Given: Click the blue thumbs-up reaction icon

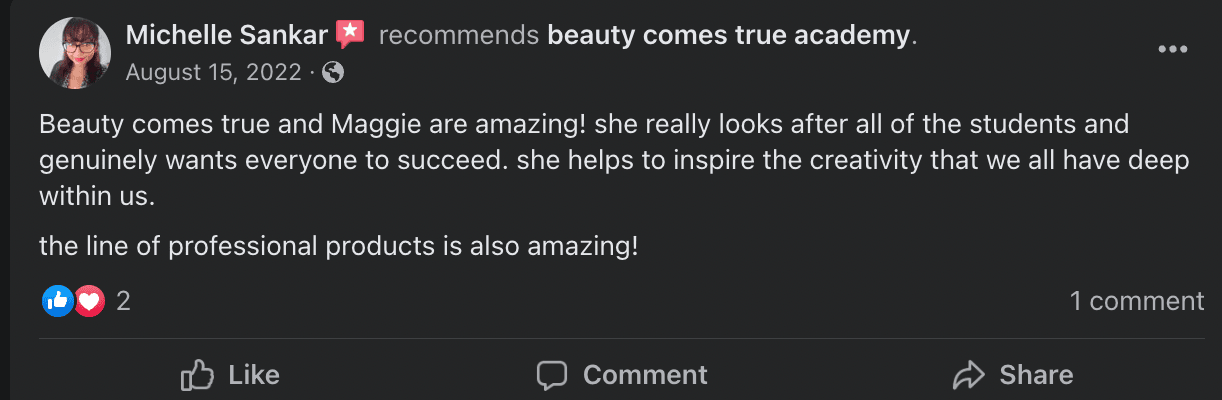Looking at the screenshot, I should (58, 300).
